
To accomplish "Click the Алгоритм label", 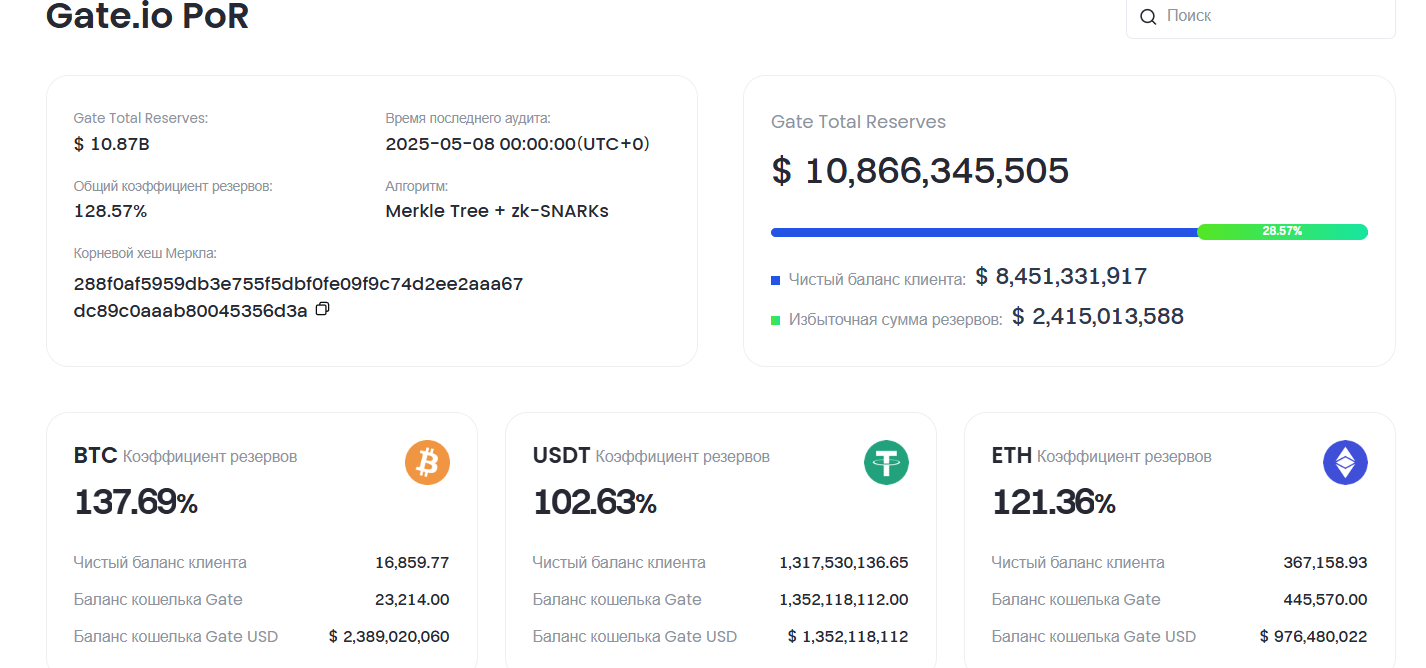I will 417,186.
